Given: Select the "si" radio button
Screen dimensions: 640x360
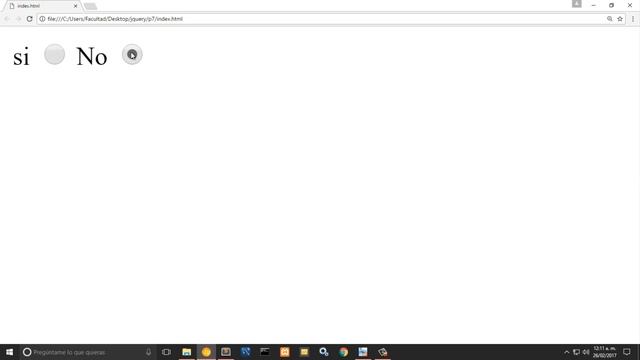Looking at the screenshot, I should pos(54,54).
